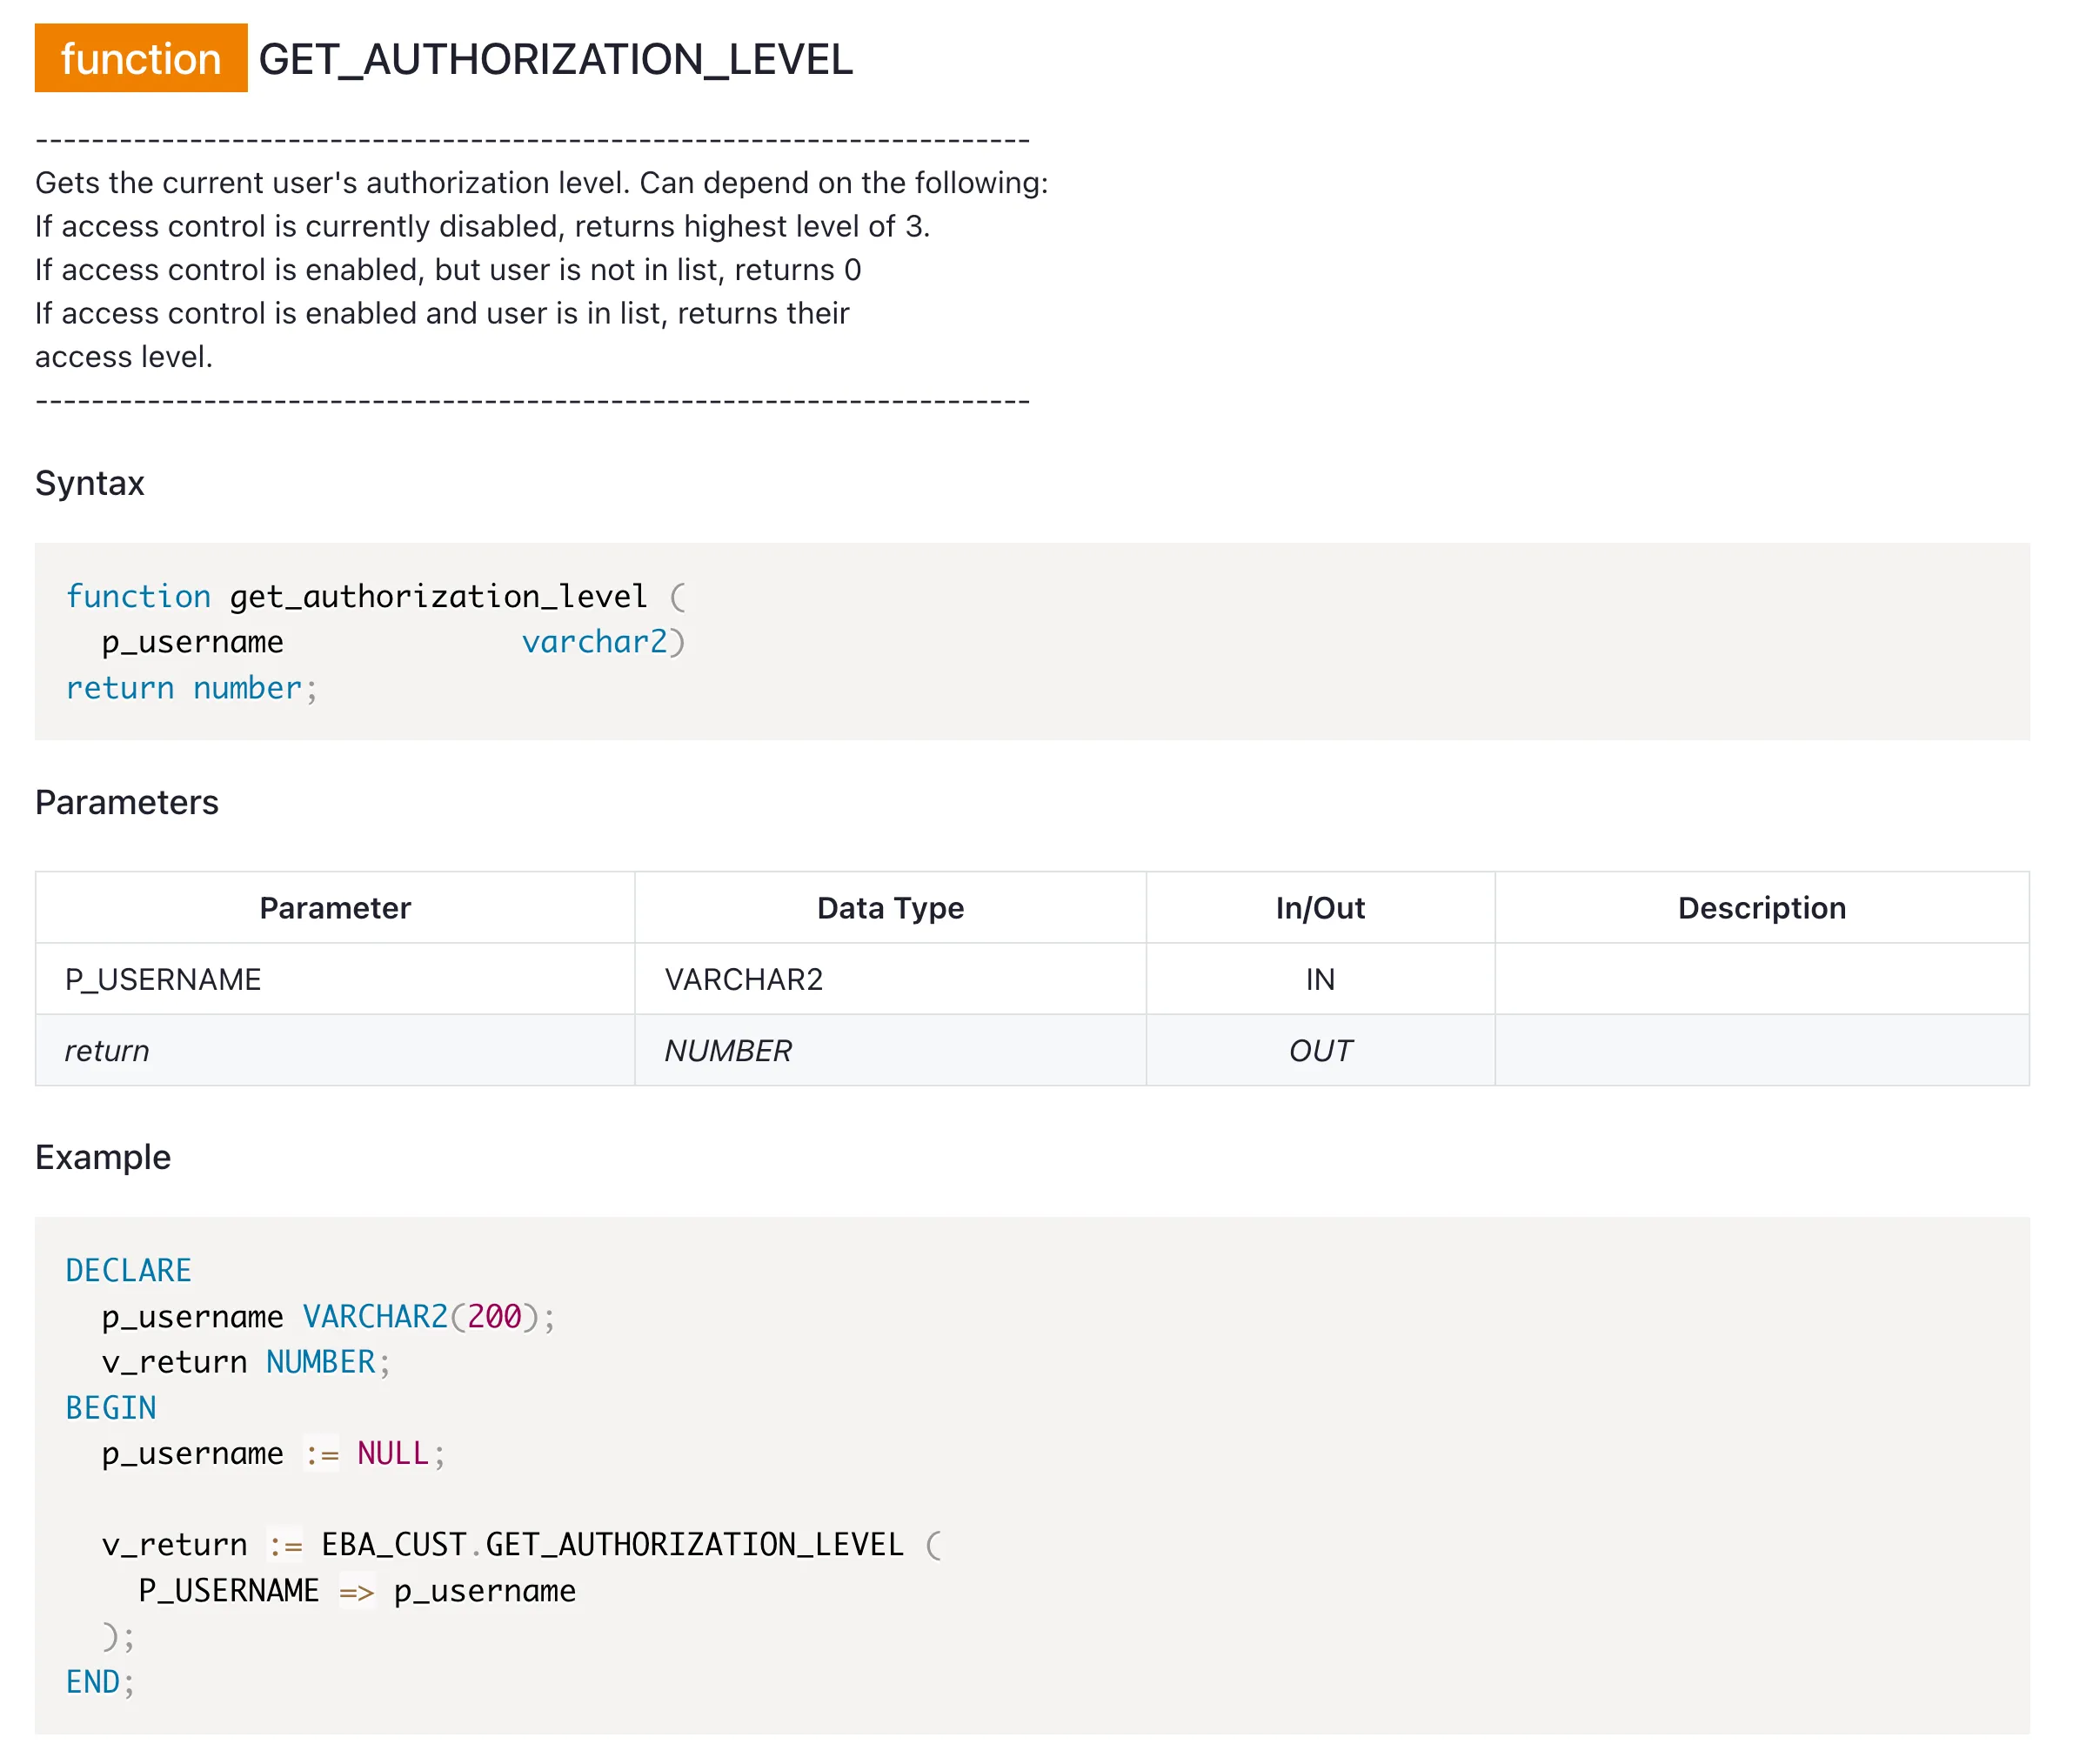Click the NULL keyword in the example code
The image size is (2093, 1764).
[392, 1453]
